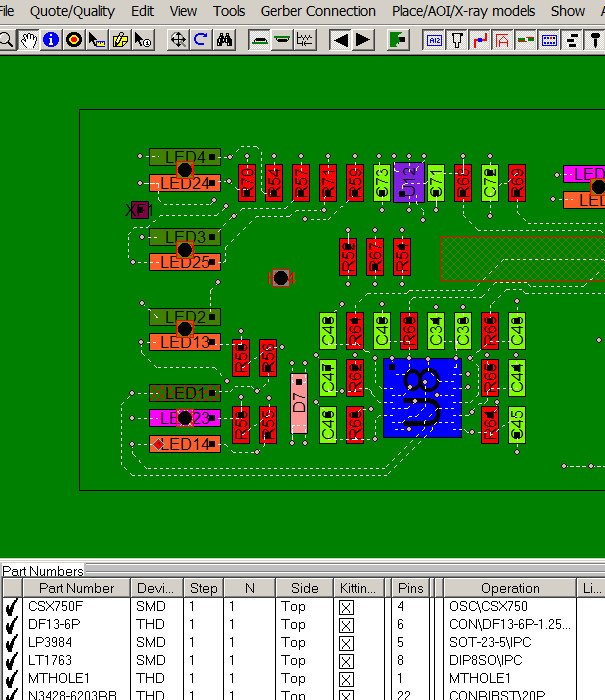Select the pointer with ruler measure tool

click(x=97, y=40)
